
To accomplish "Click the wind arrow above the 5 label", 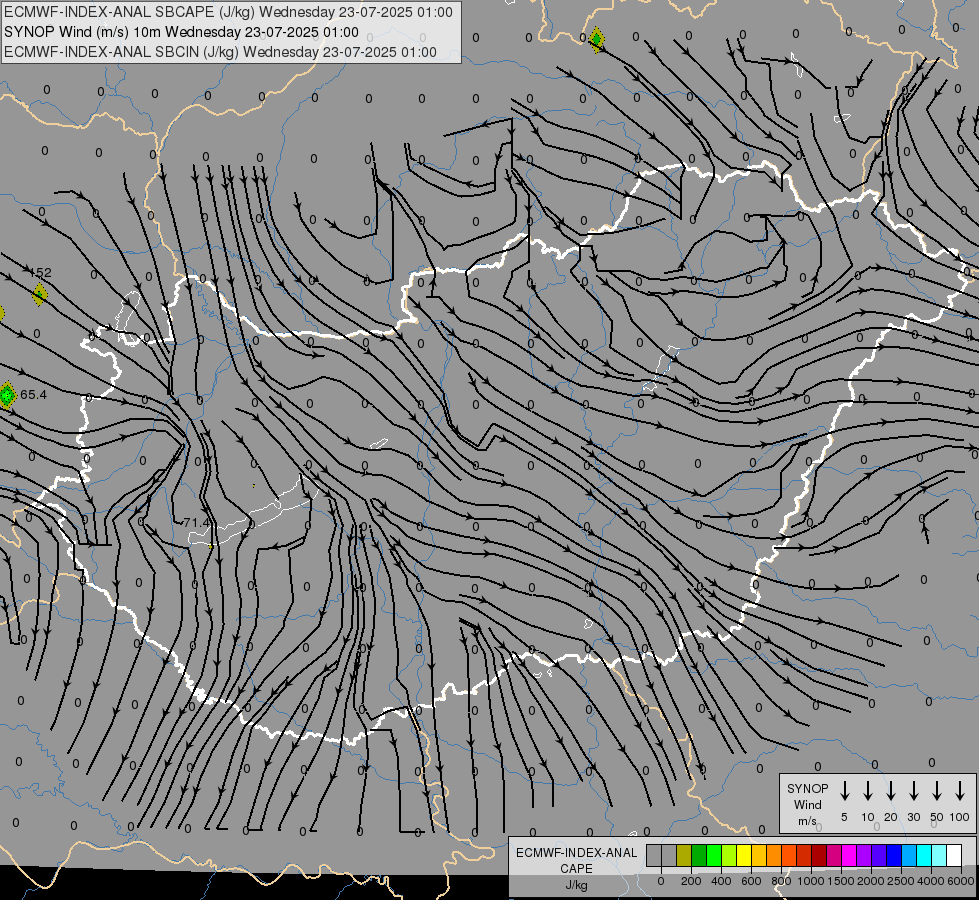I will tap(844, 791).
